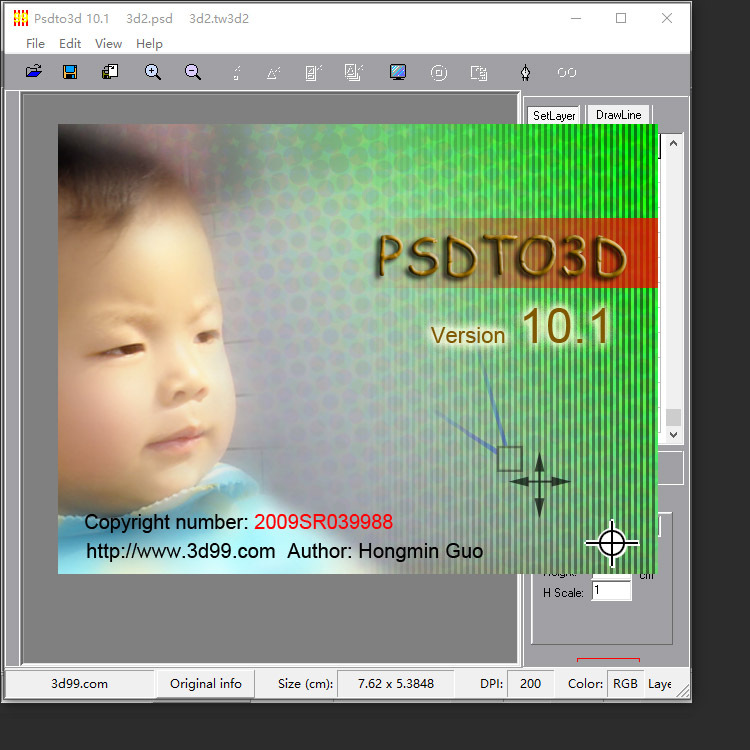Click the Save all copies icon

pyautogui.click(x=110, y=72)
